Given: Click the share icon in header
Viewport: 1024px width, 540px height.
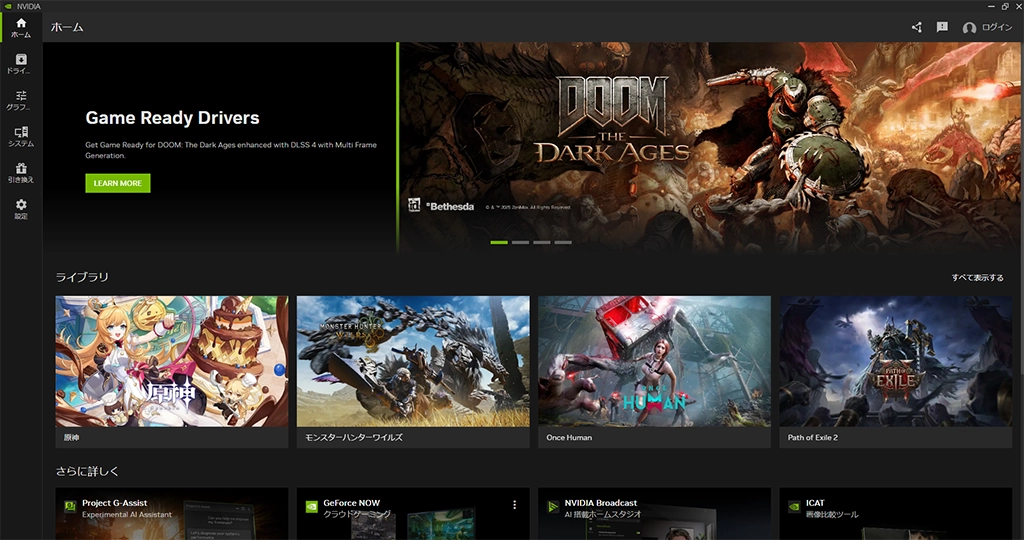Looking at the screenshot, I should pyautogui.click(x=917, y=27).
